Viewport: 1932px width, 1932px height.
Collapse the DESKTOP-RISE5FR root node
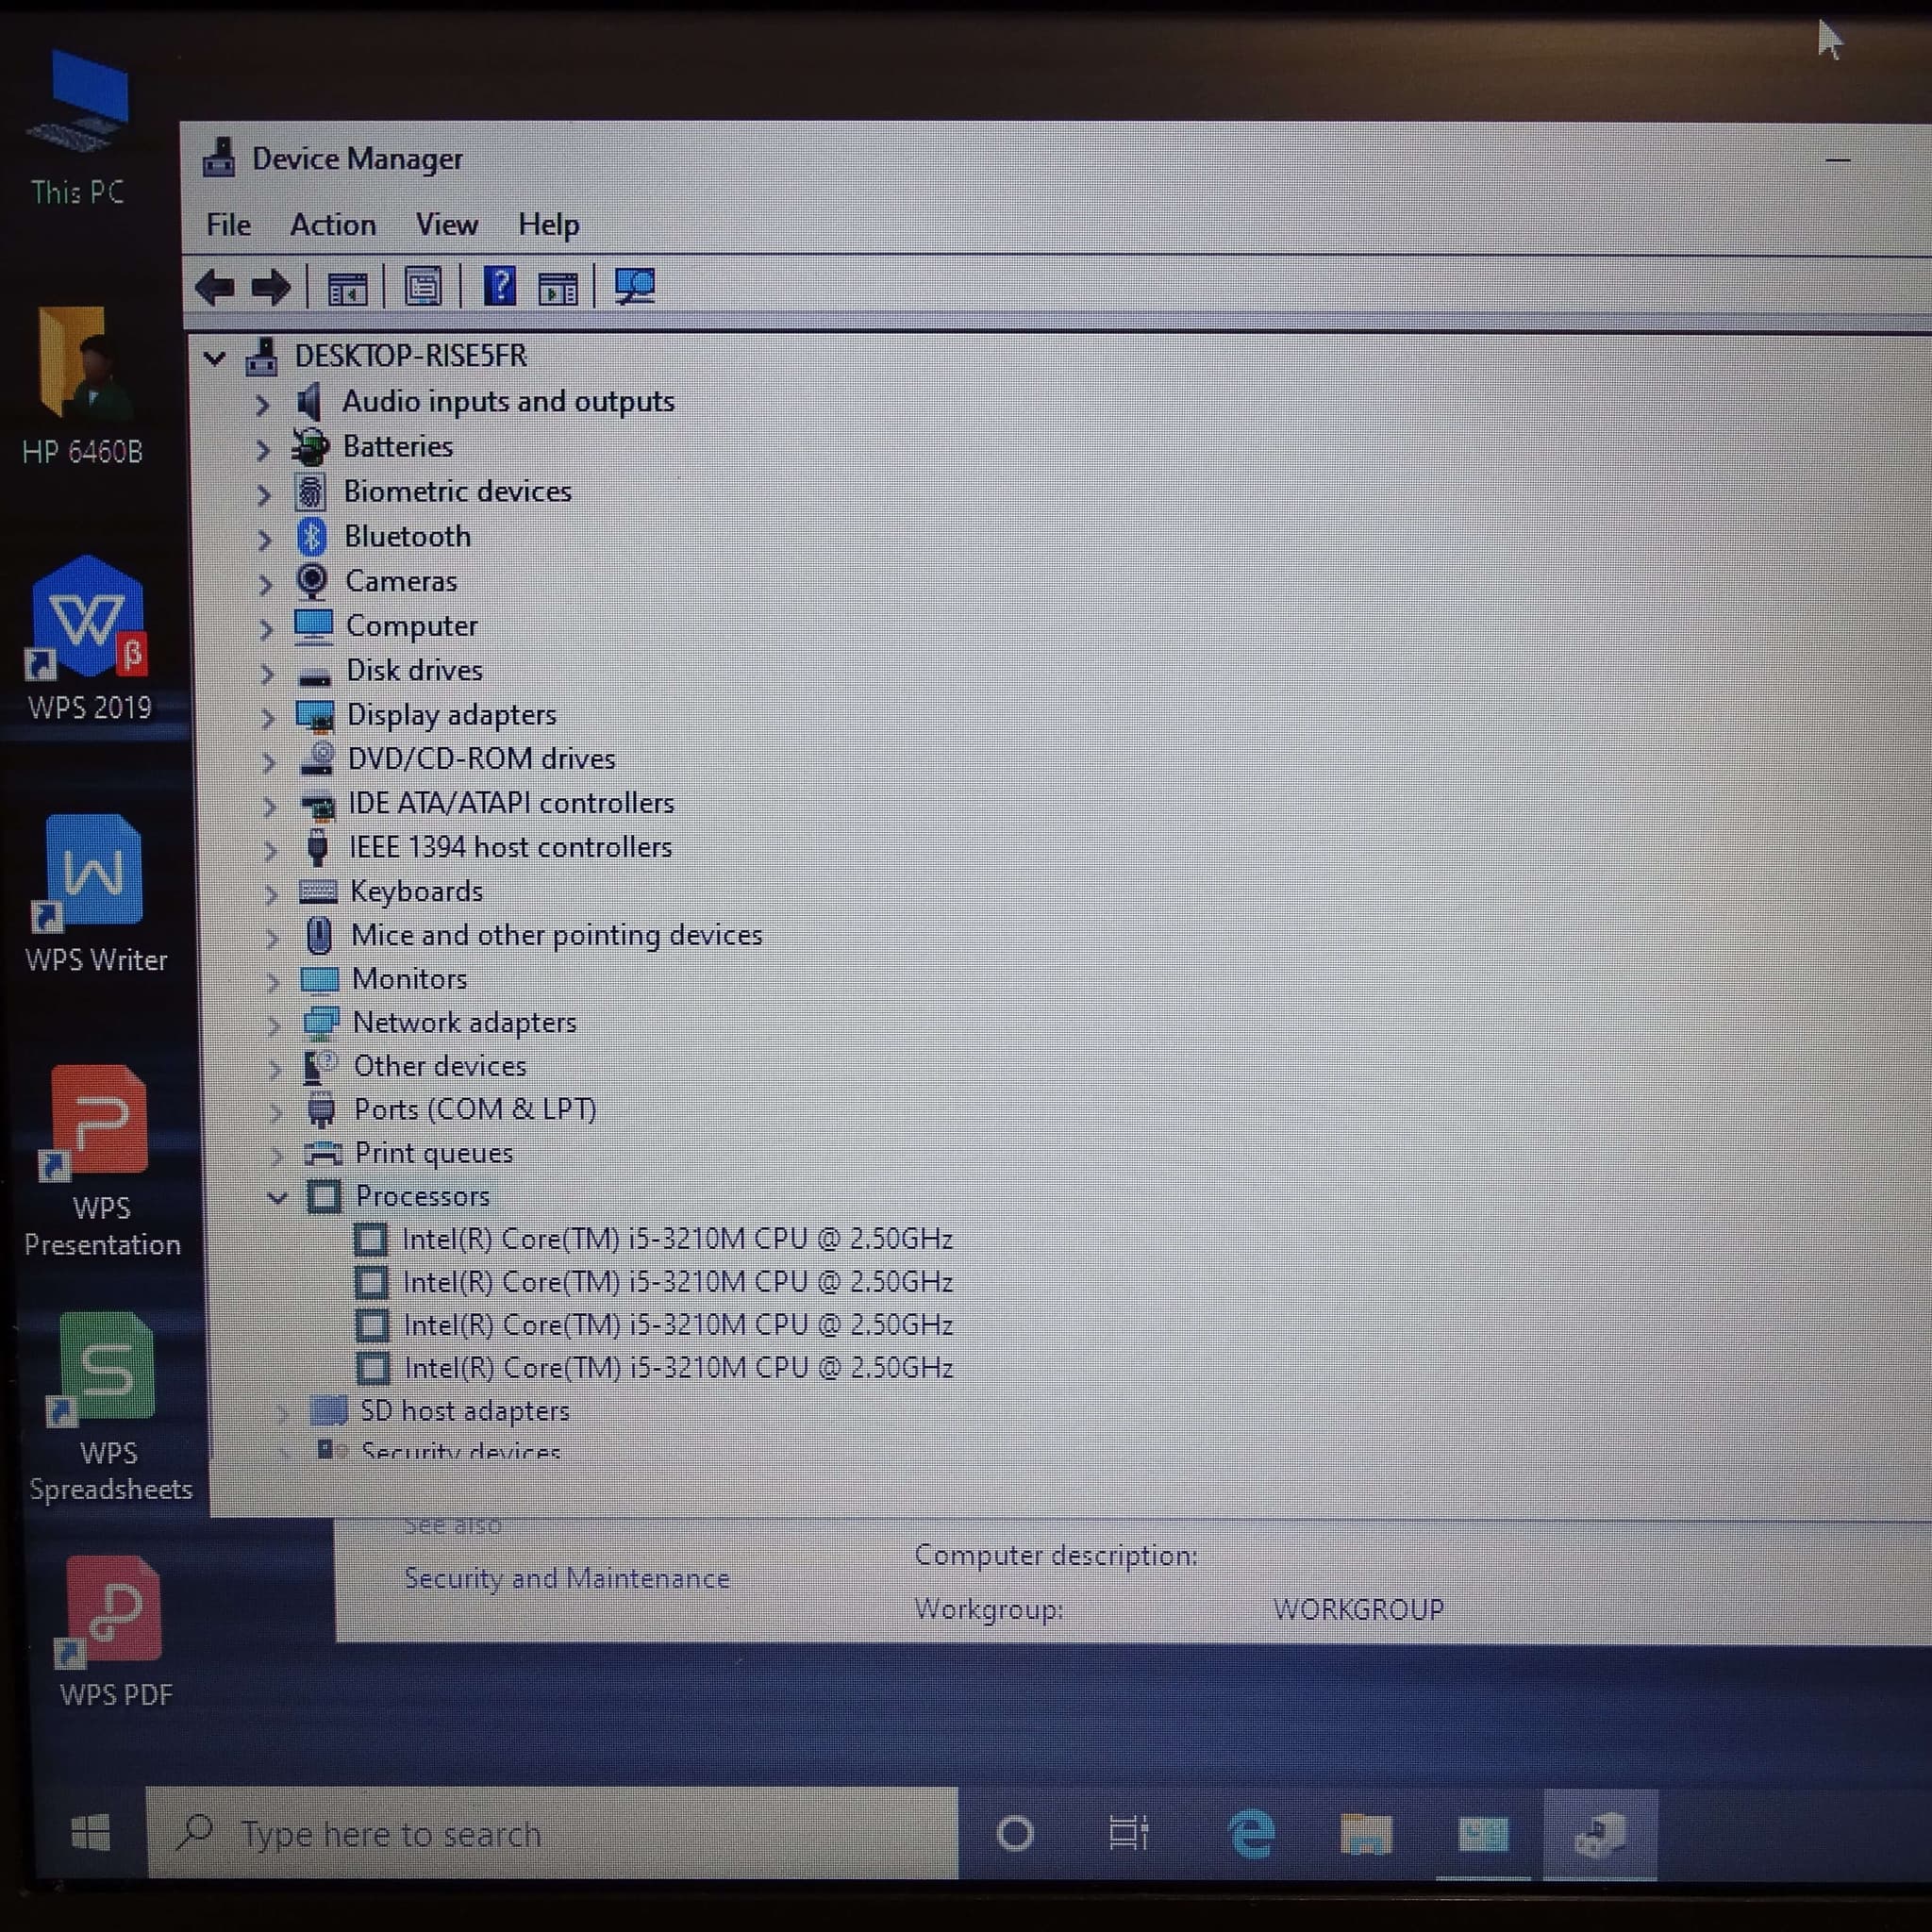click(x=214, y=357)
